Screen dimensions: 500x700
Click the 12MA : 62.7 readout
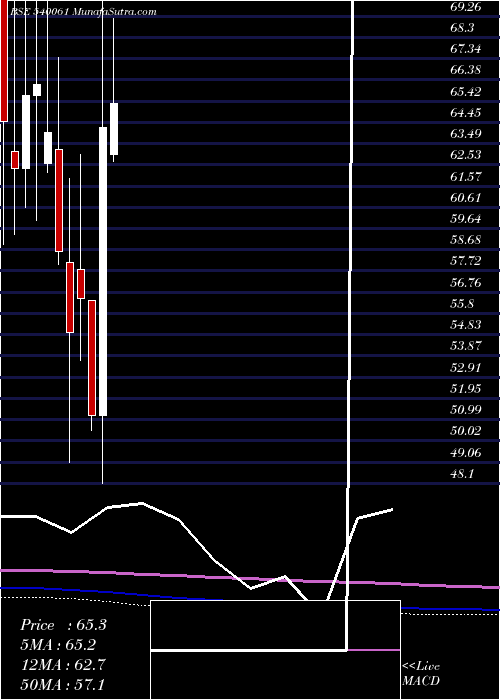pyautogui.click(x=63, y=664)
